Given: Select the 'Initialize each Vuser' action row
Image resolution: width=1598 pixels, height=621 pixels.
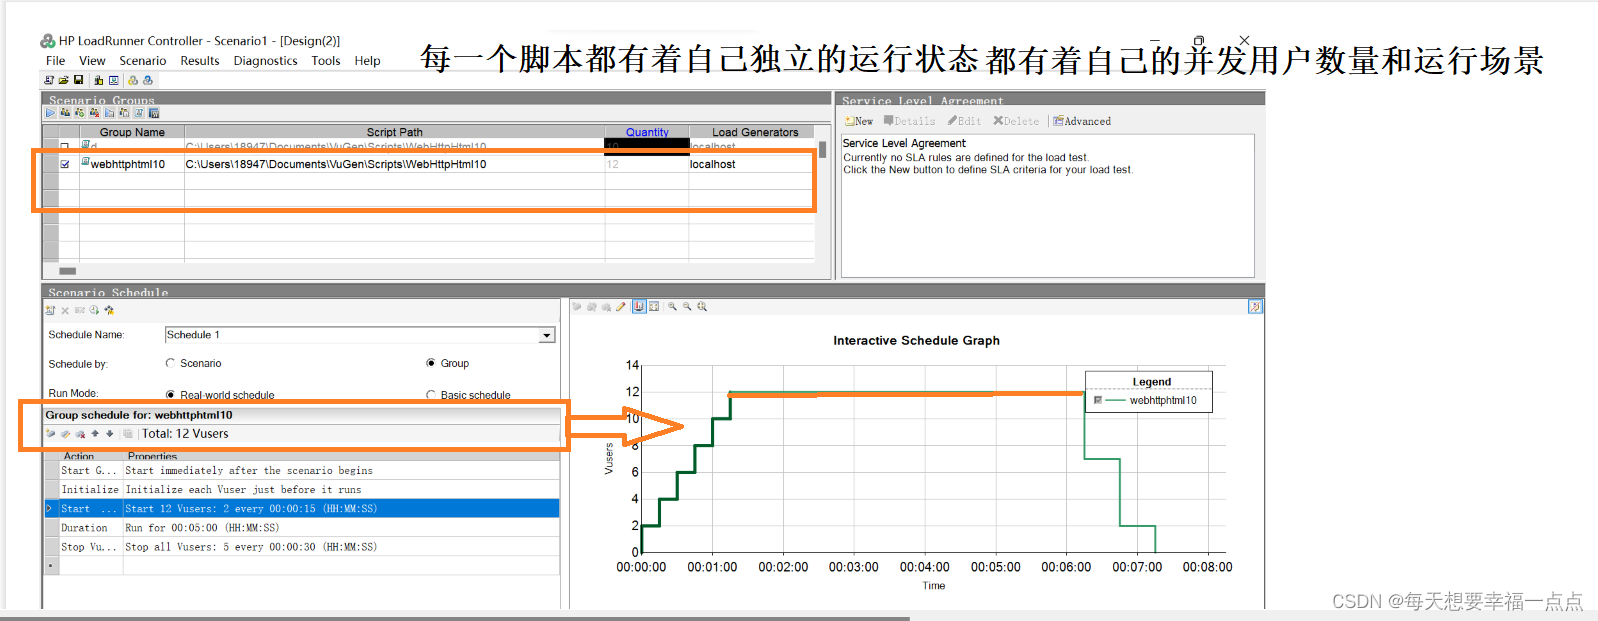Looking at the screenshot, I should point(301,490).
